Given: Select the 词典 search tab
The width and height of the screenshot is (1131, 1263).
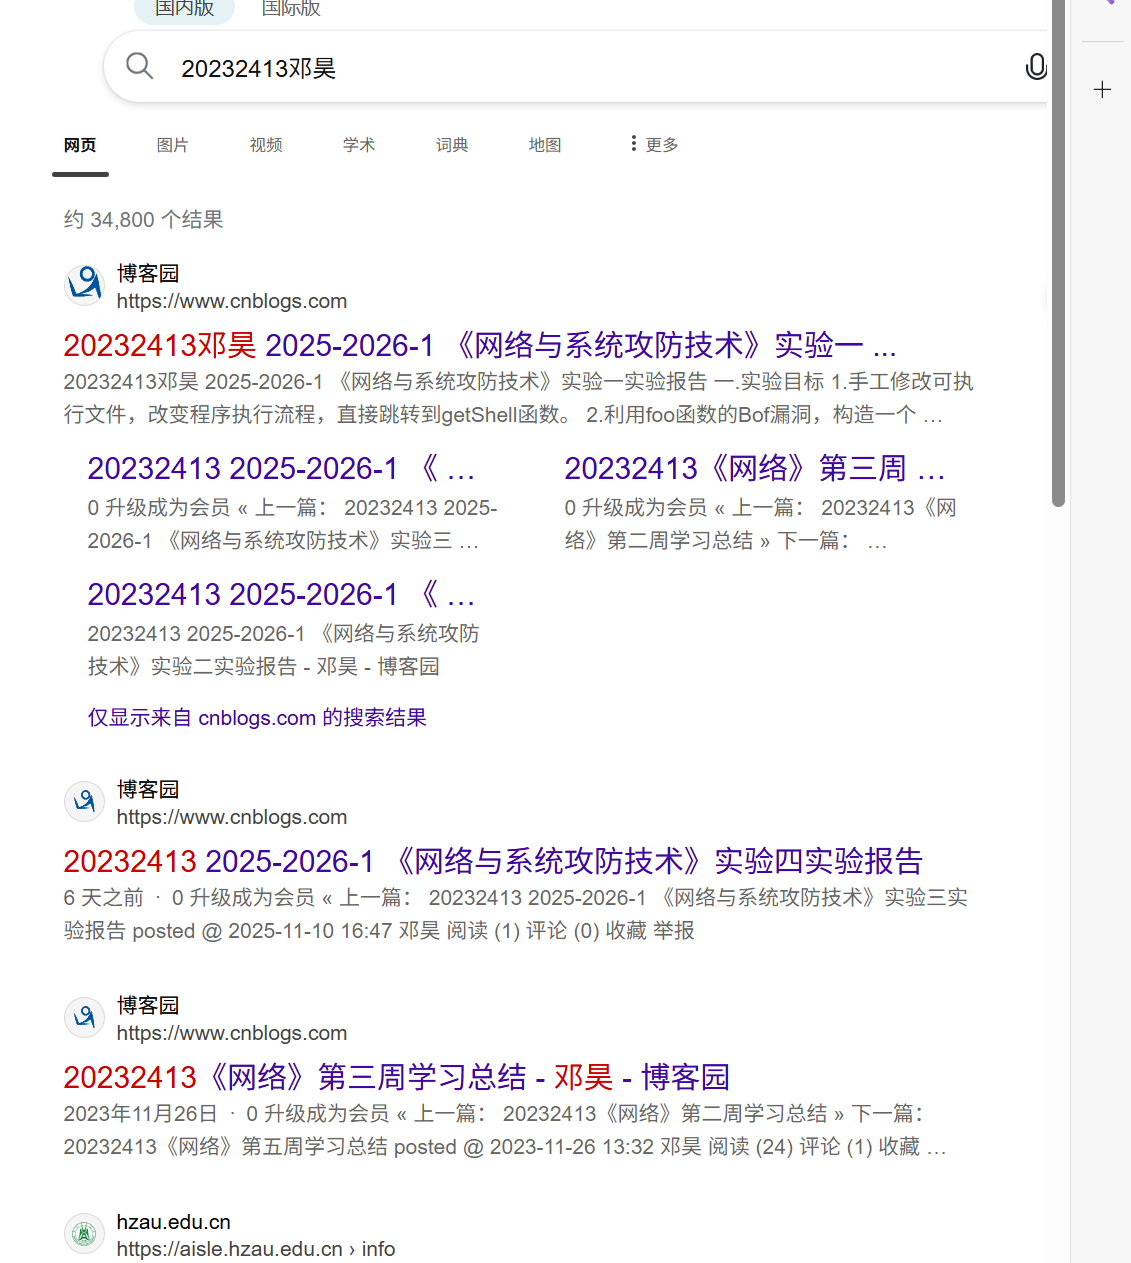Looking at the screenshot, I should pyautogui.click(x=451, y=145).
